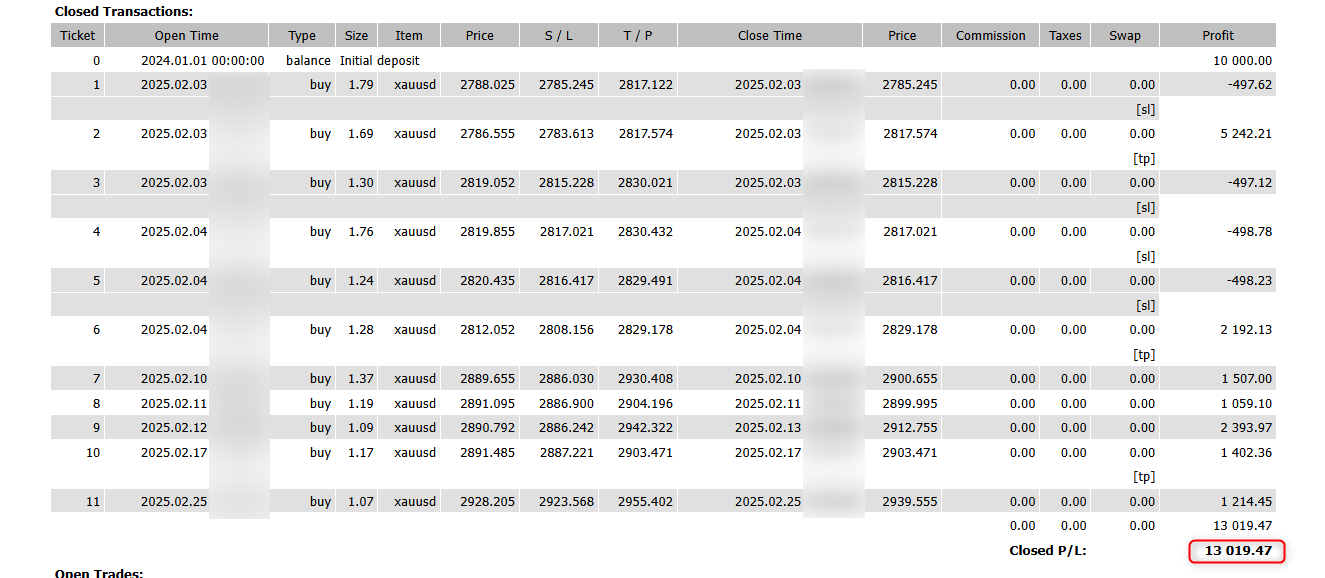Screen dimensions: 1325x578
Task: Click the Closed P/L label
Action: (1048, 551)
